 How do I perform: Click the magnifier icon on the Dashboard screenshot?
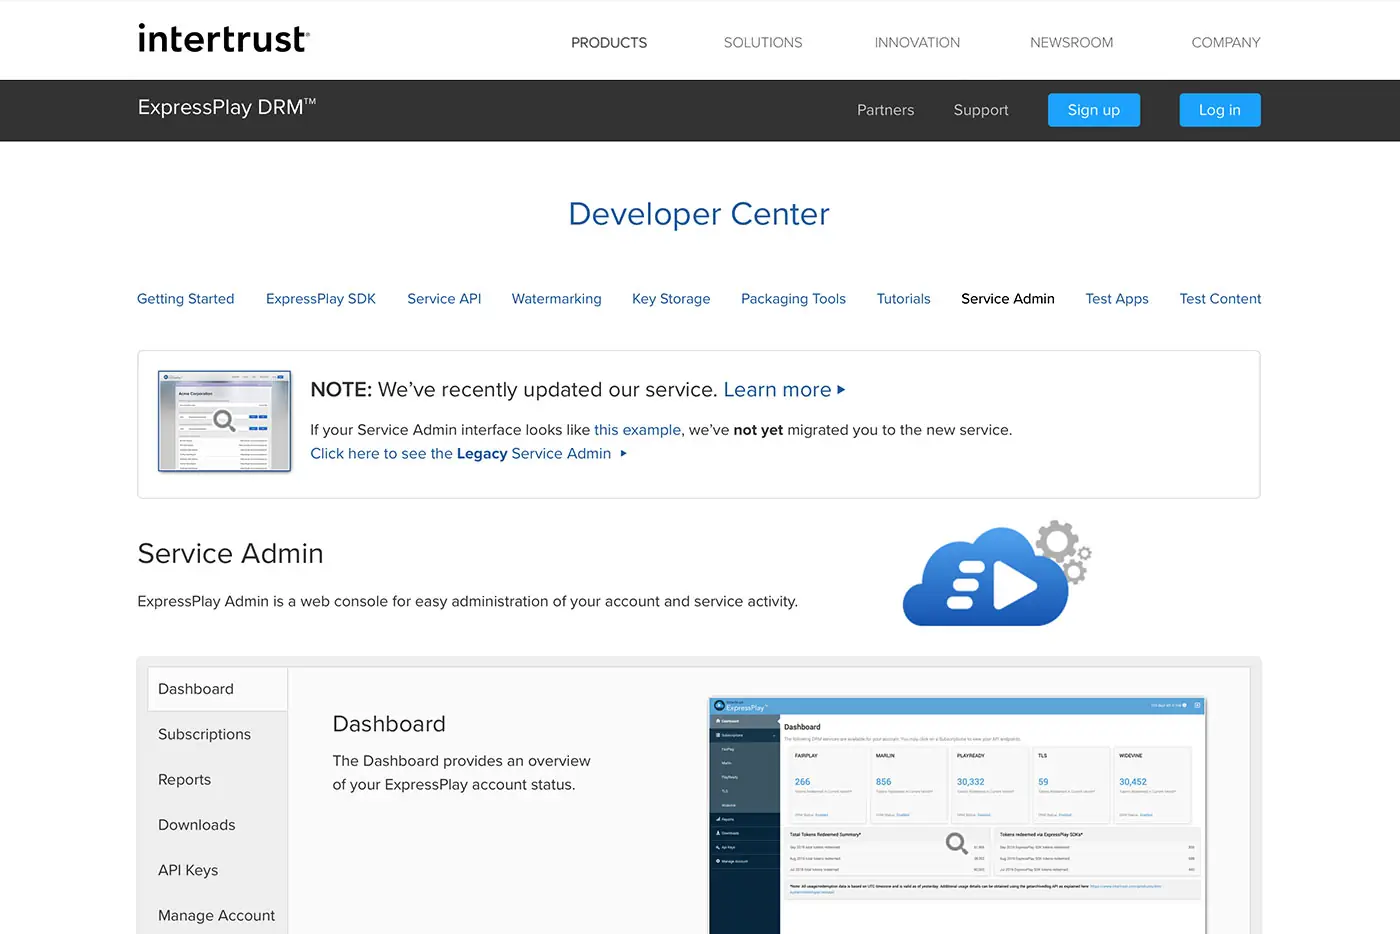(x=957, y=843)
